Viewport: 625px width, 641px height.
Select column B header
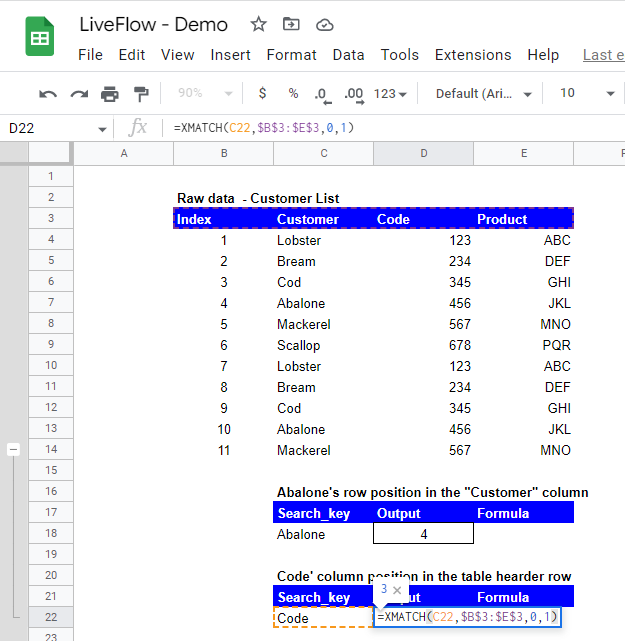(x=224, y=153)
